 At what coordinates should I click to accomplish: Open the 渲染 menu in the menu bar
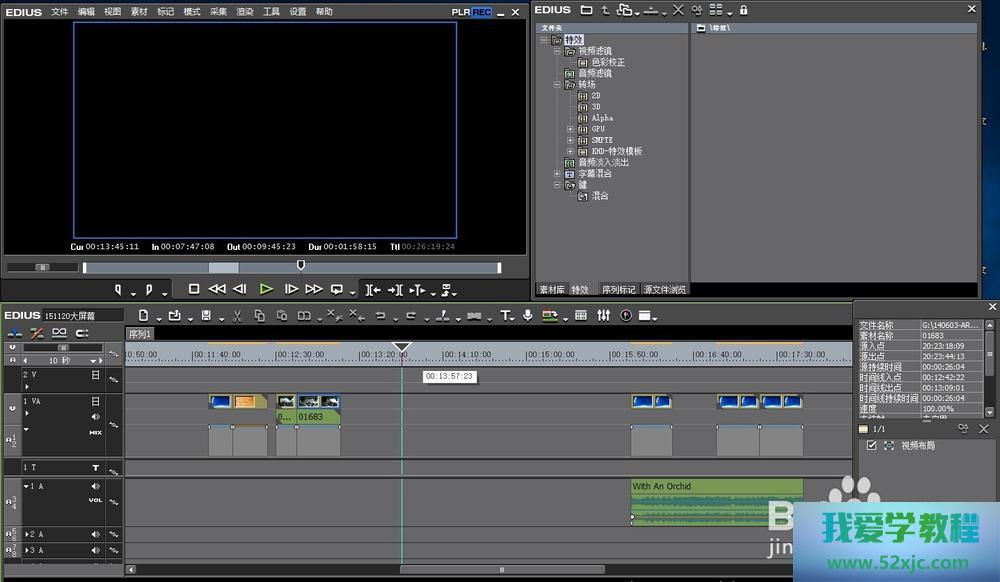pyautogui.click(x=245, y=12)
